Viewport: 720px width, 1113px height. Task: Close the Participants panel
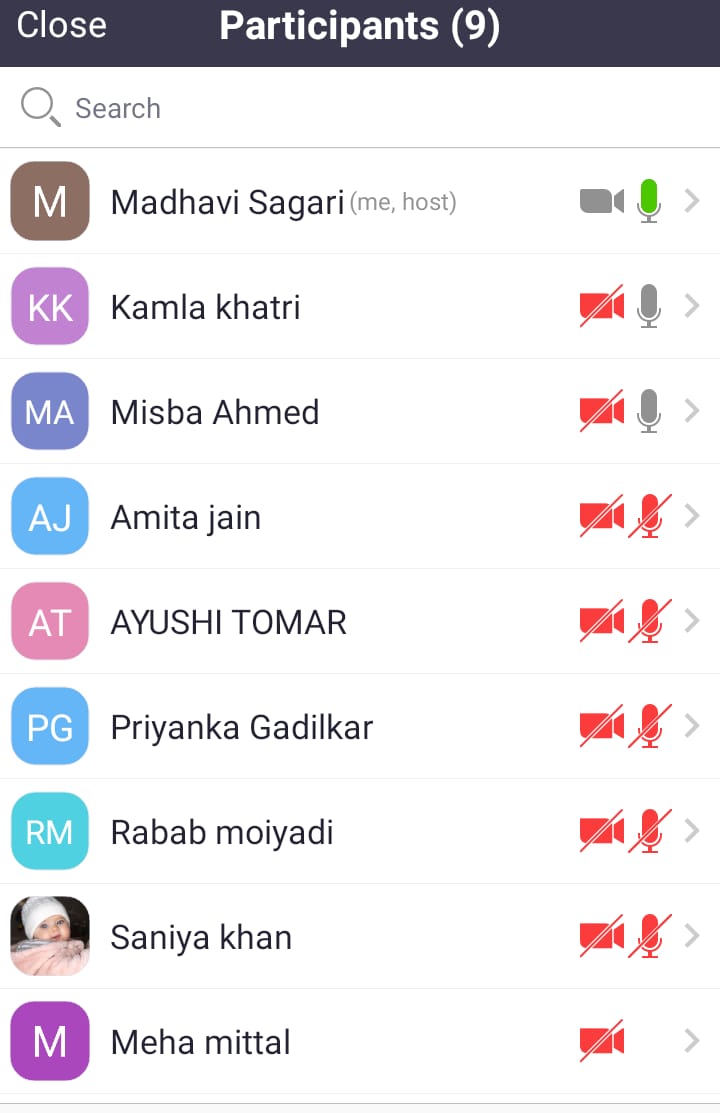pyautogui.click(x=62, y=26)
